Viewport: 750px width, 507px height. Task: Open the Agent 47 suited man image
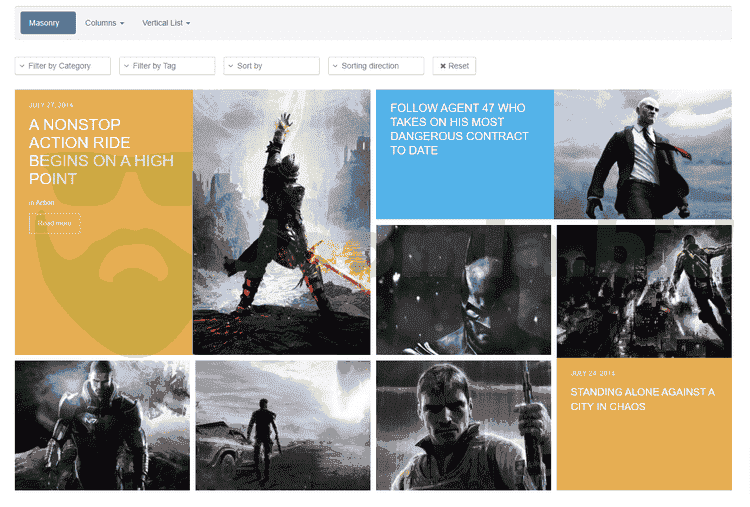coord(643,154)
